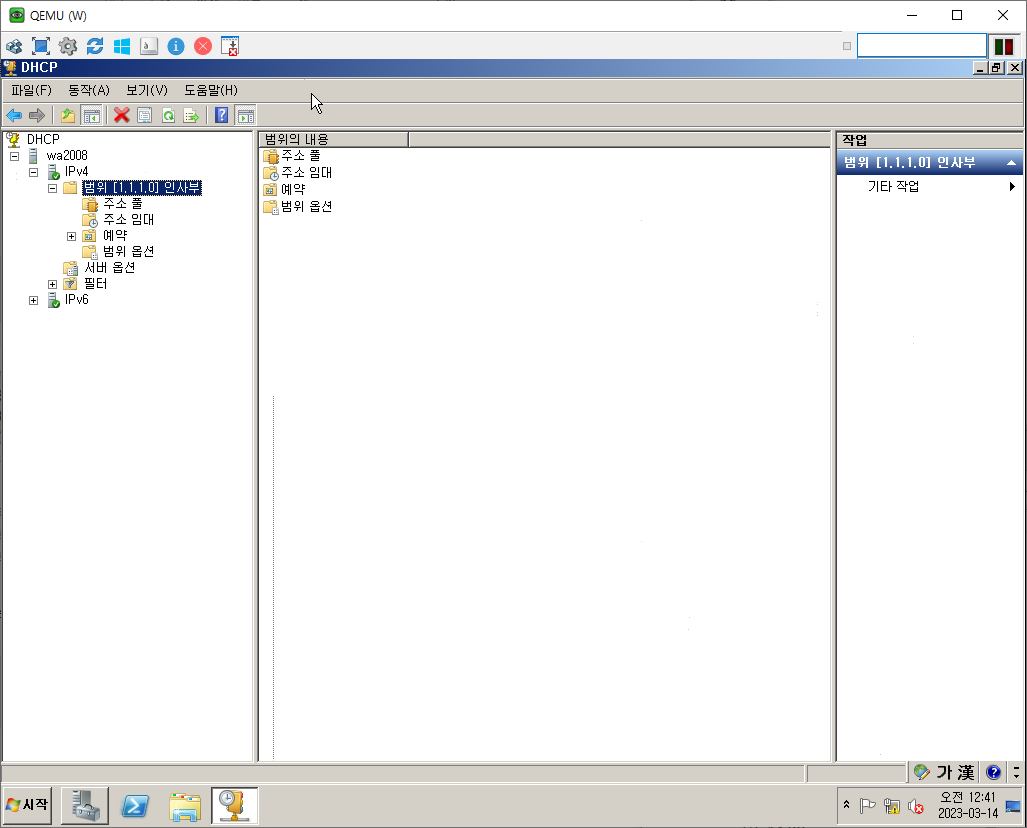Image resolution: width=1027 pixels, height=828 pixels.
Task: Select 범위 옵션 in the contents list
Action: 307,207
